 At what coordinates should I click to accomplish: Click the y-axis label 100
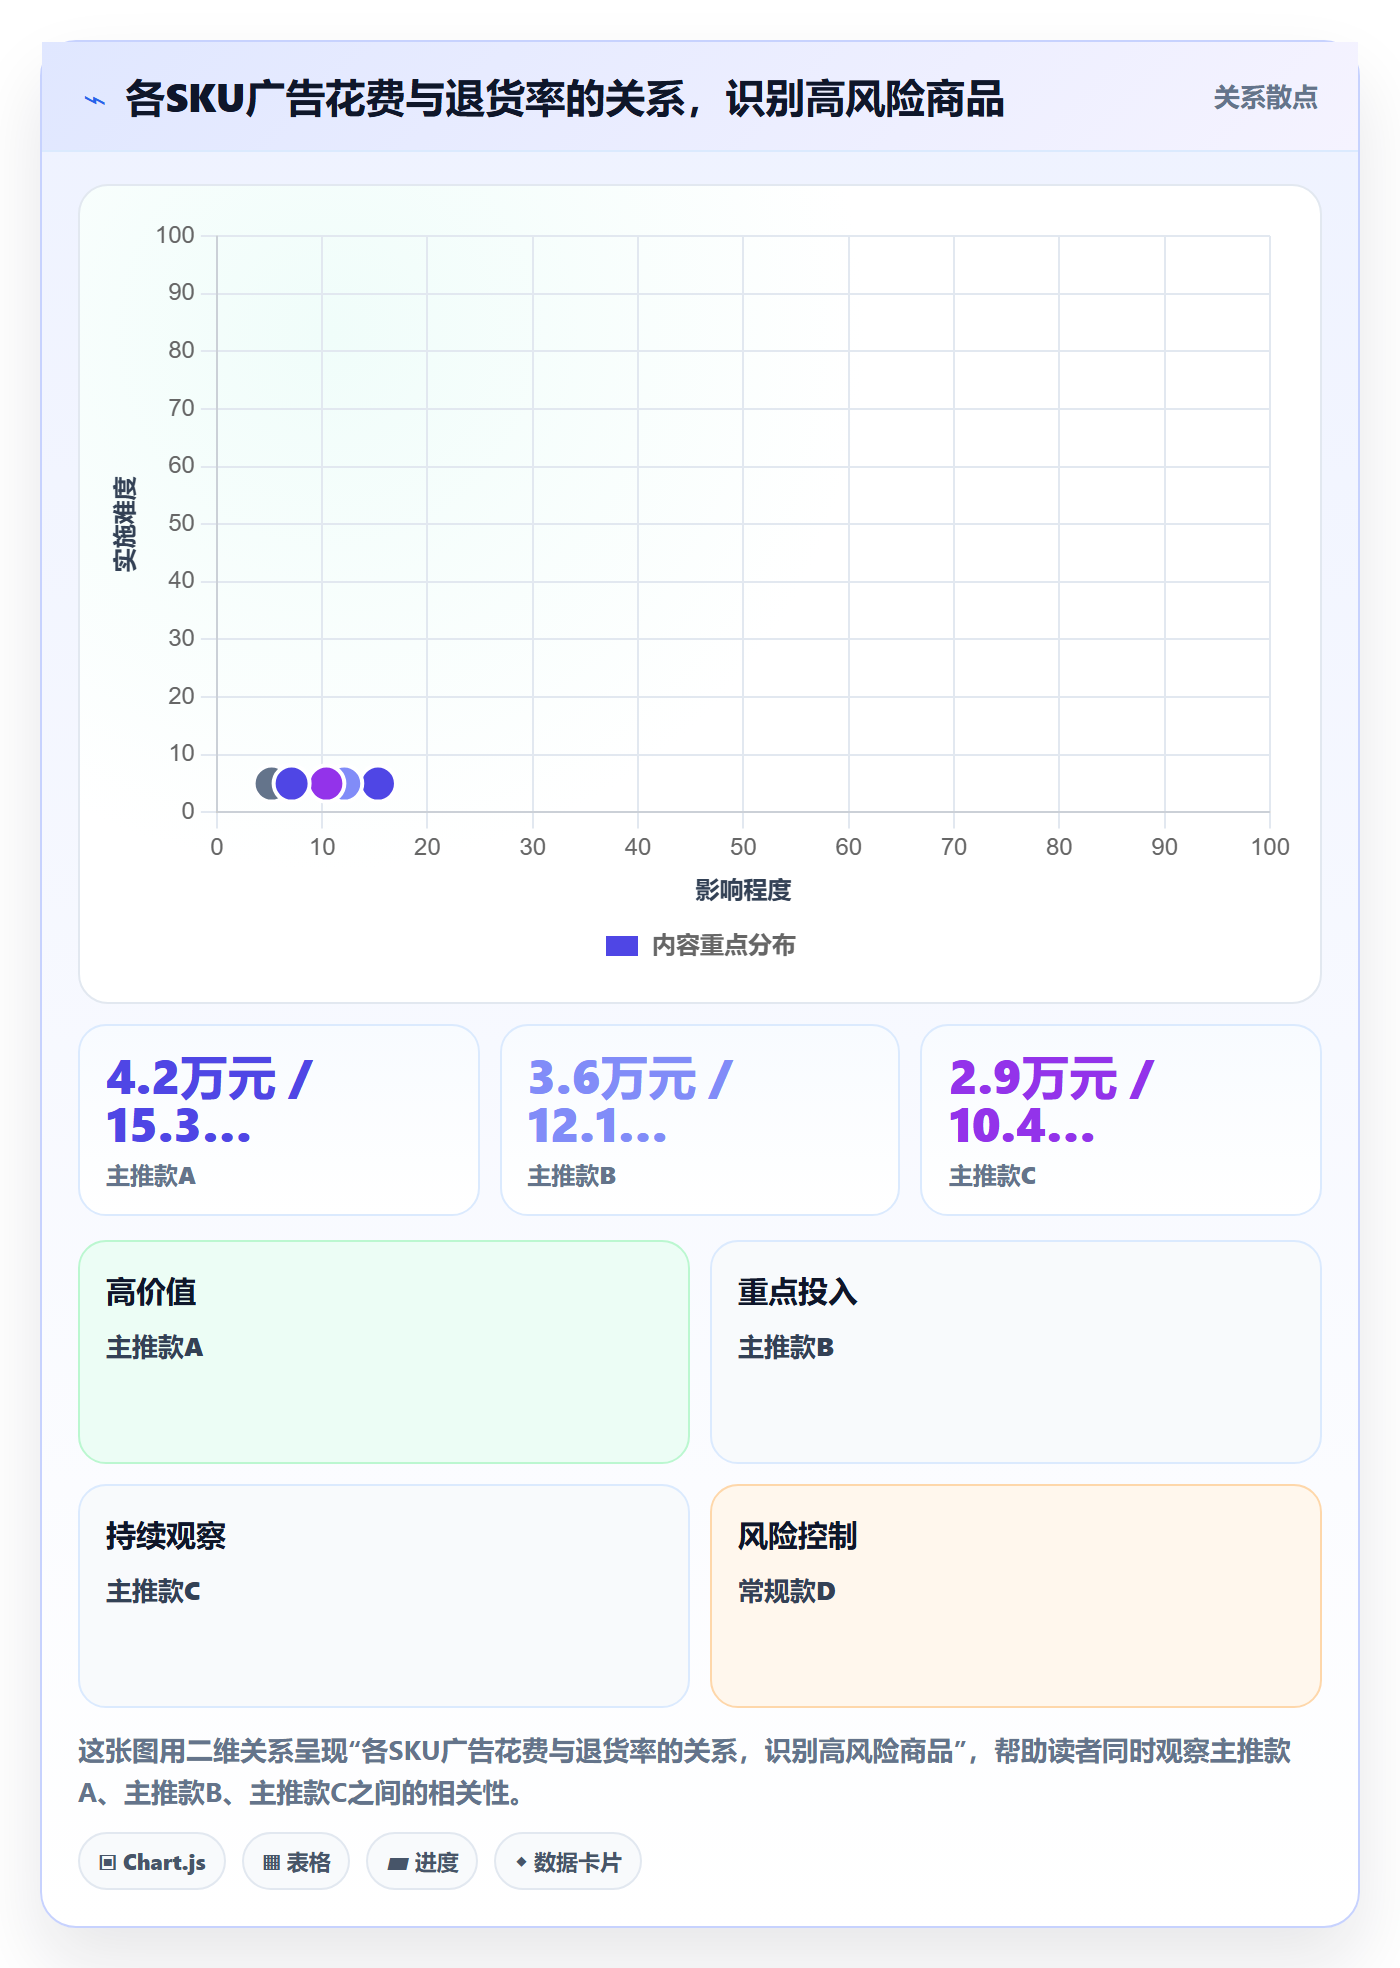click(175, 235)
